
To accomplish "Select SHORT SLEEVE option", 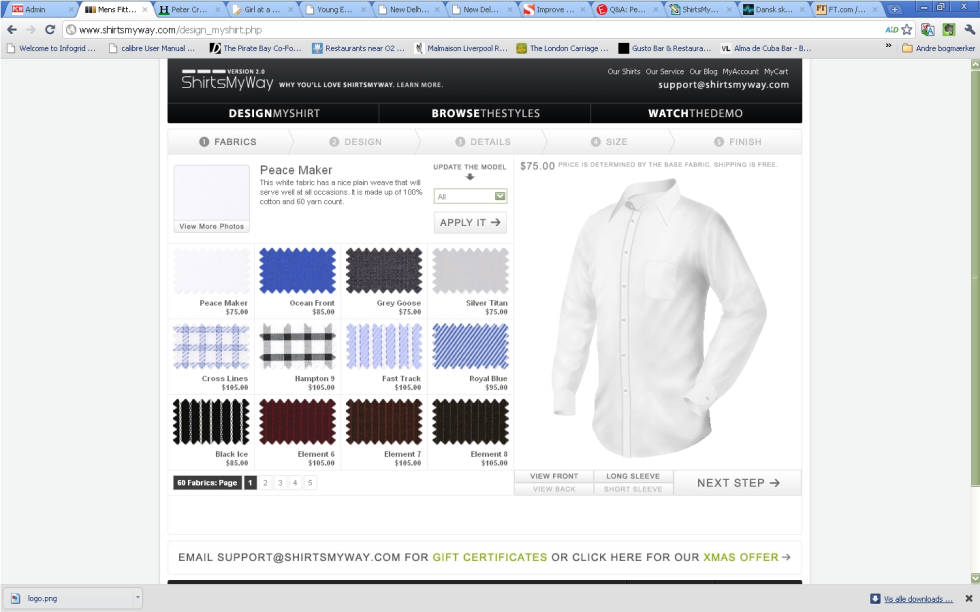I will pyautogui.click(x=633, y=489).
